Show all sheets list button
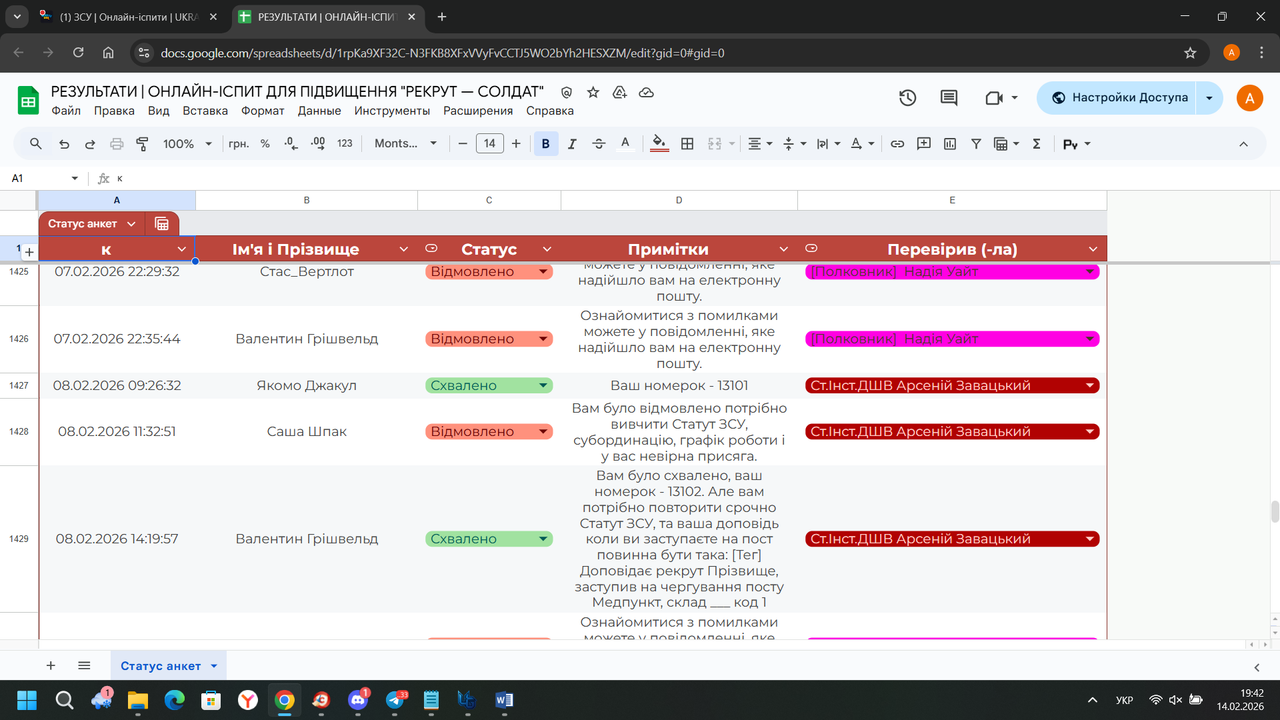This screenshot has width=1280, height=720. coord(84,666)
